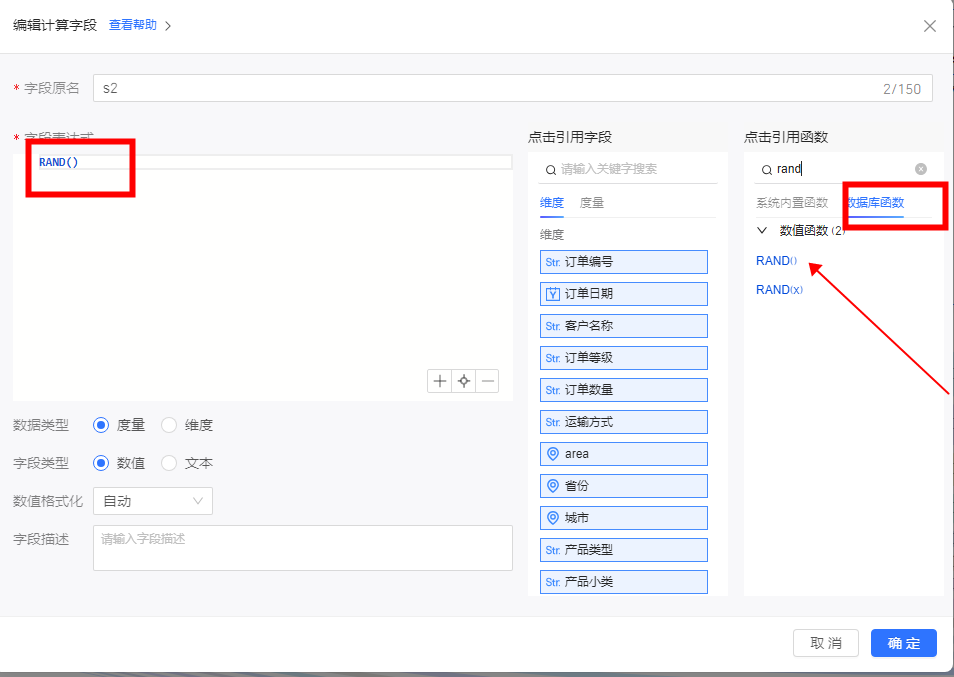The width and height of the screenshot is (954, 677).
Task: Click the calendar icon beside 订单日期
Action: pyautogui.click(x=552, y=294)
